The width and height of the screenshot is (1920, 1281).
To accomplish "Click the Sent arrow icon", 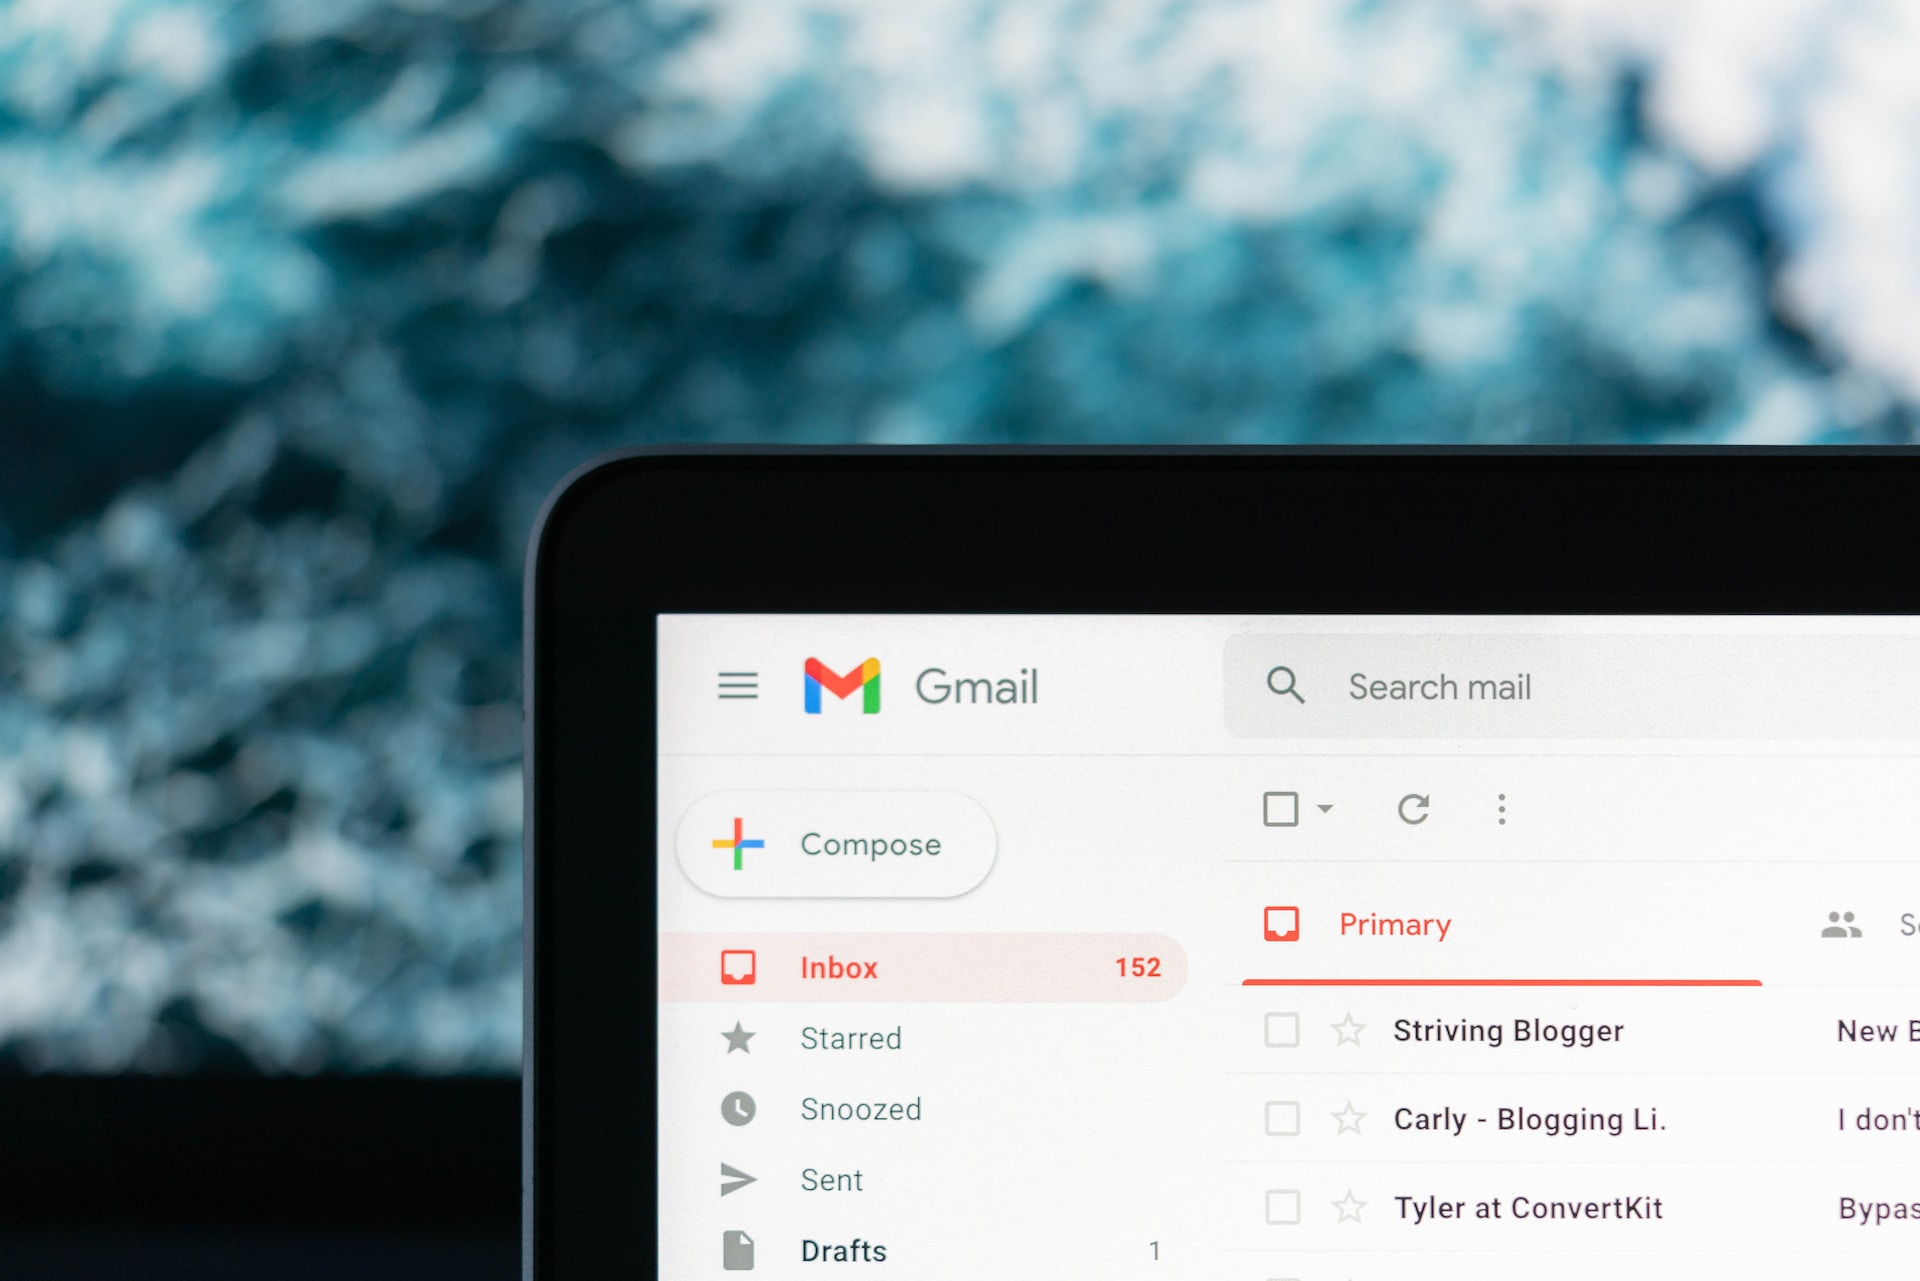I will pyautogui.click(x=741, y=1177).
